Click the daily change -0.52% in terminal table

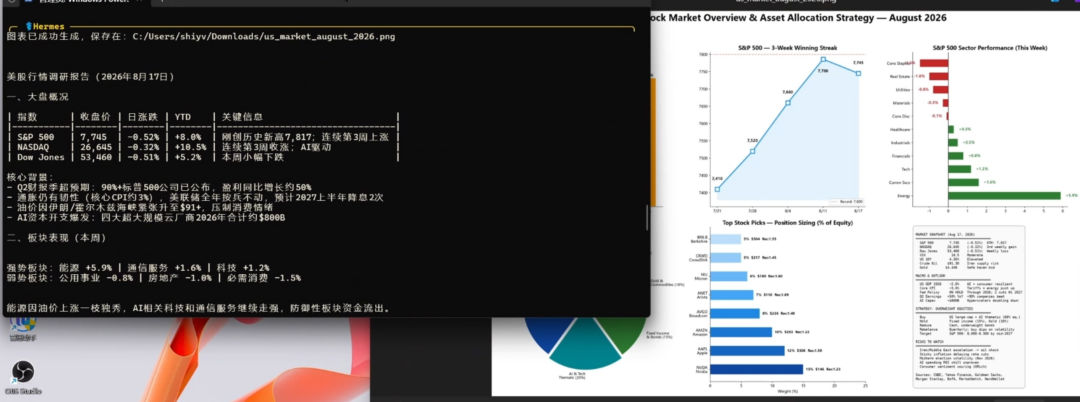point(141,138)
